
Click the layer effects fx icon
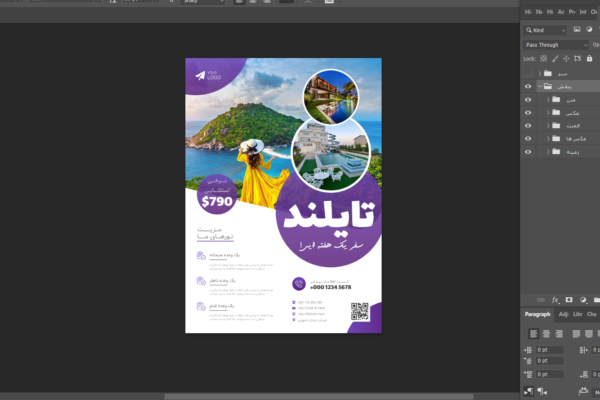[555, 299]
